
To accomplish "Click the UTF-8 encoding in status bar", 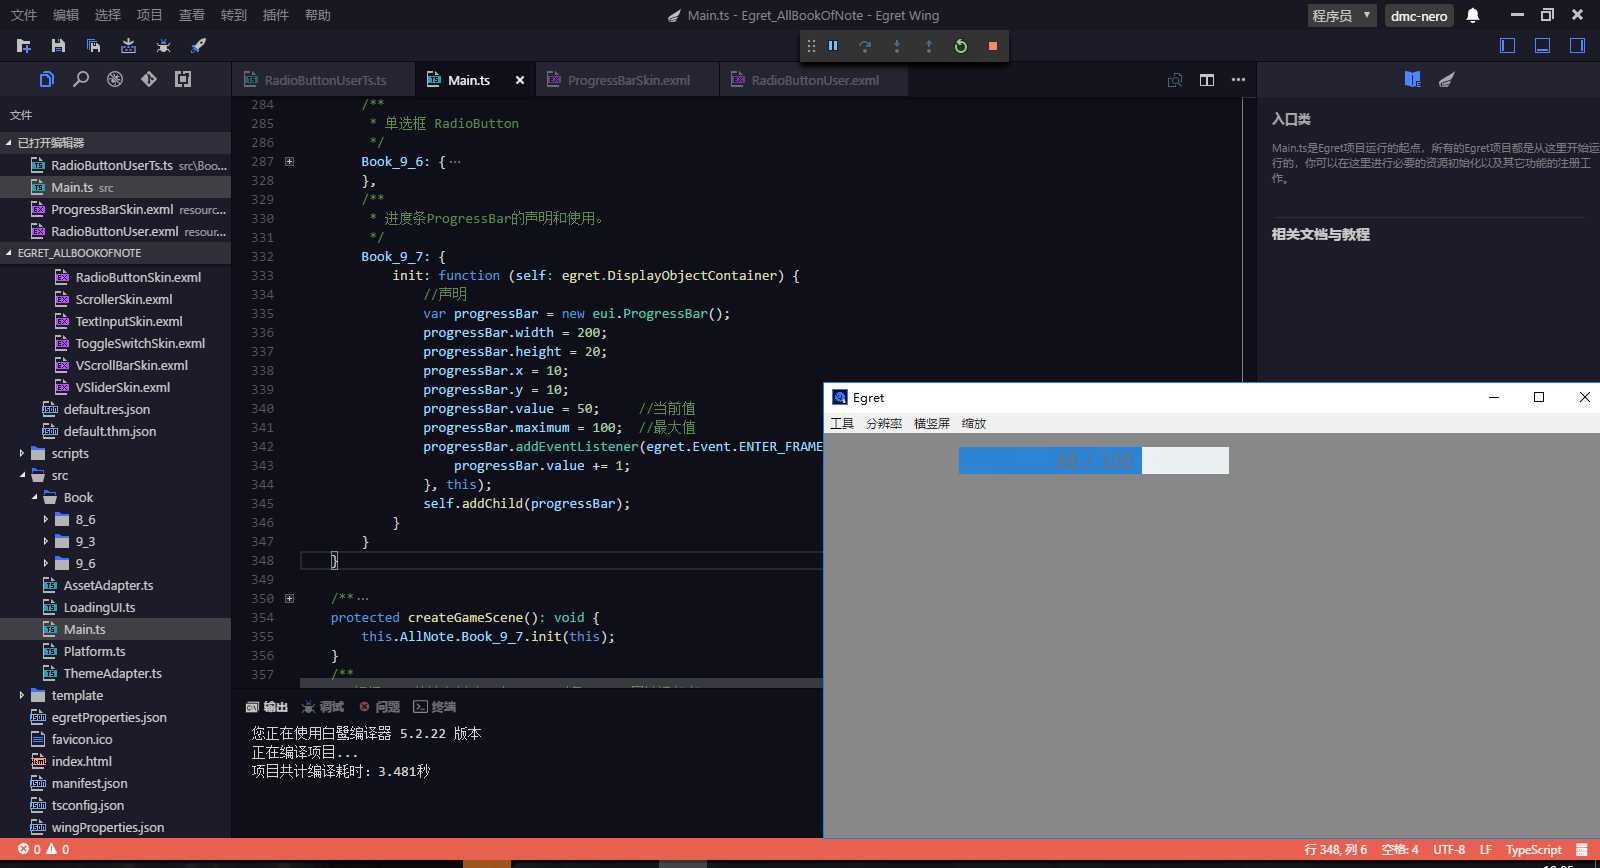I will (x=1449, y=849).
